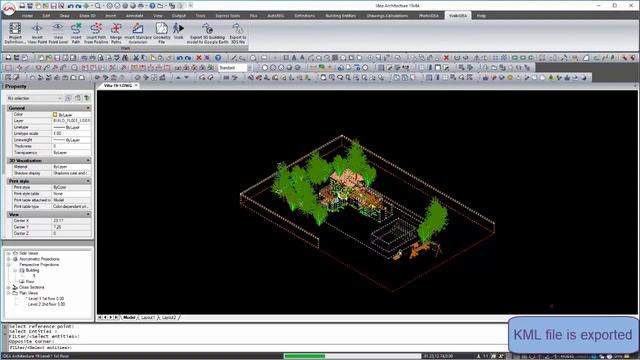Click the undo arrow in quick access bar
Image resolution: width=640 pixels, height=360 pixels.
click(x=70, y=6)
